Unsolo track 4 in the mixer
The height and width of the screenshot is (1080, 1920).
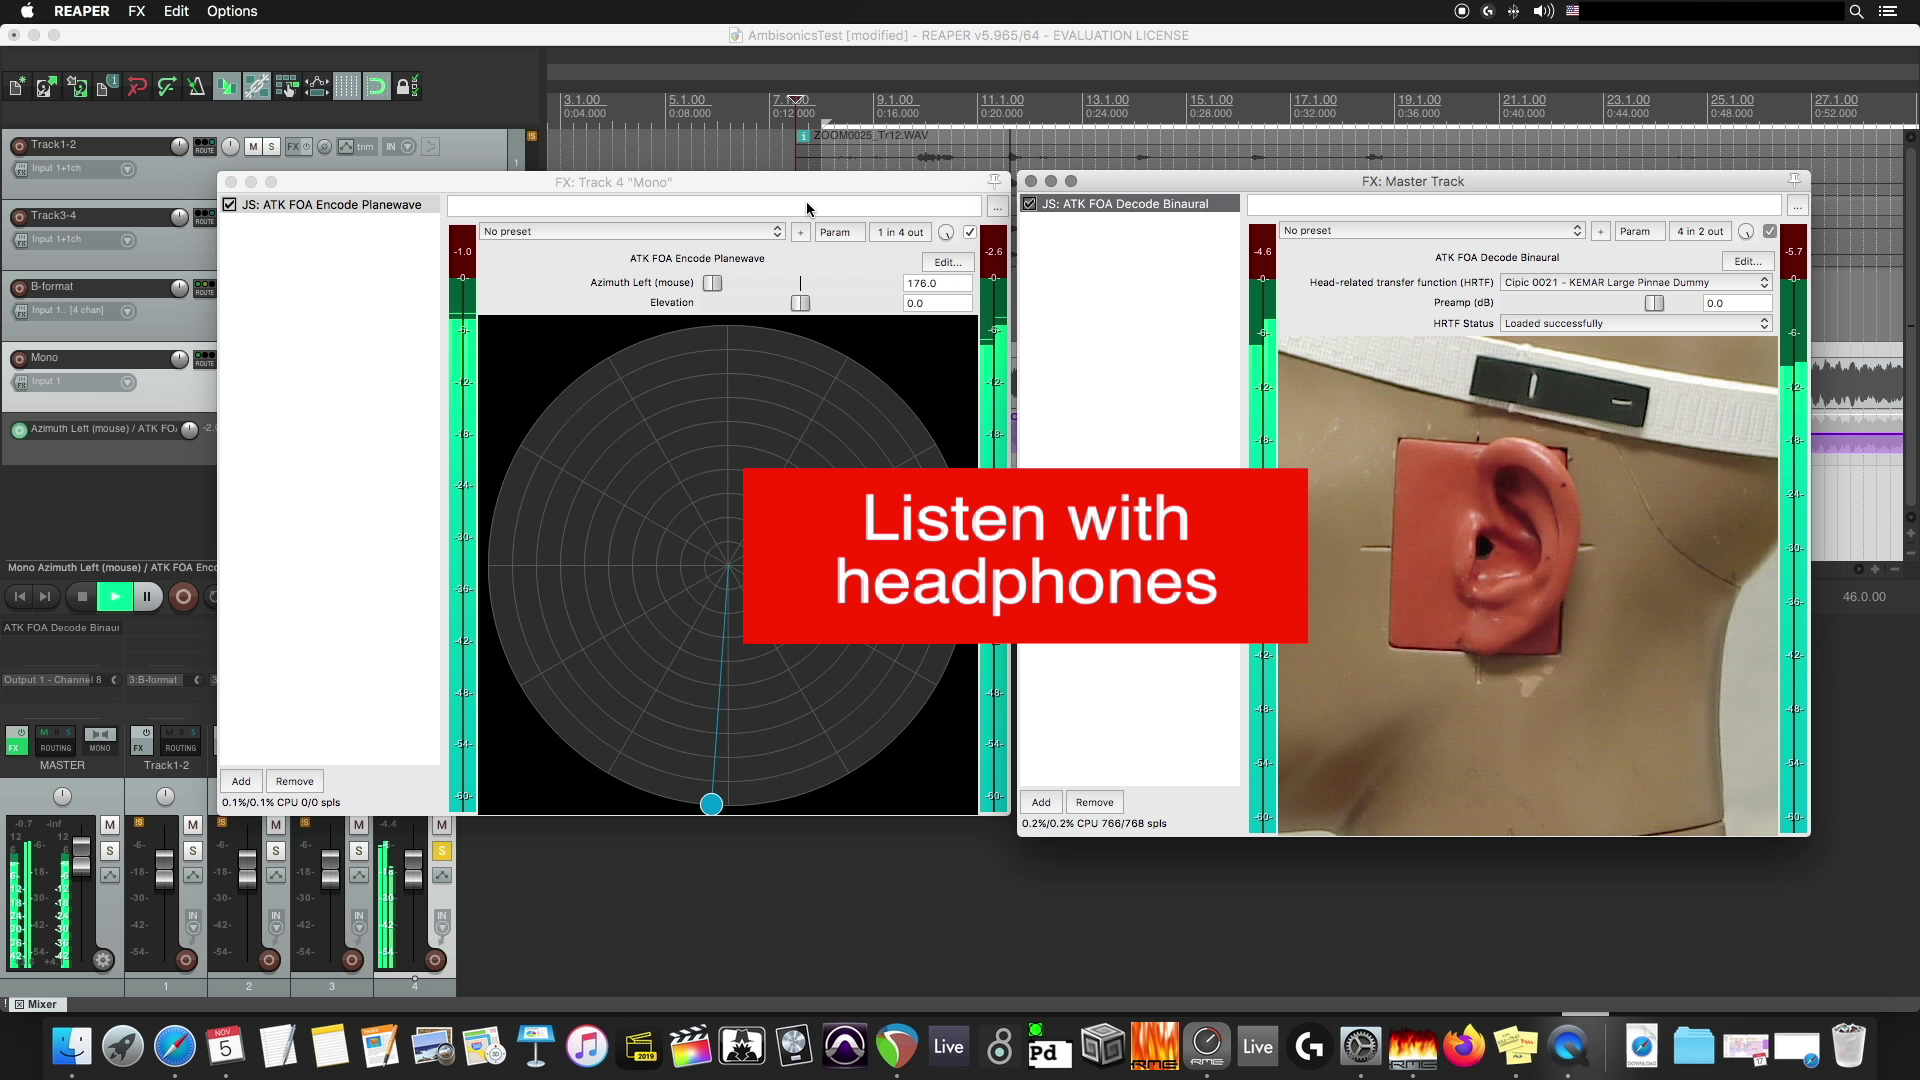point(442,851)
